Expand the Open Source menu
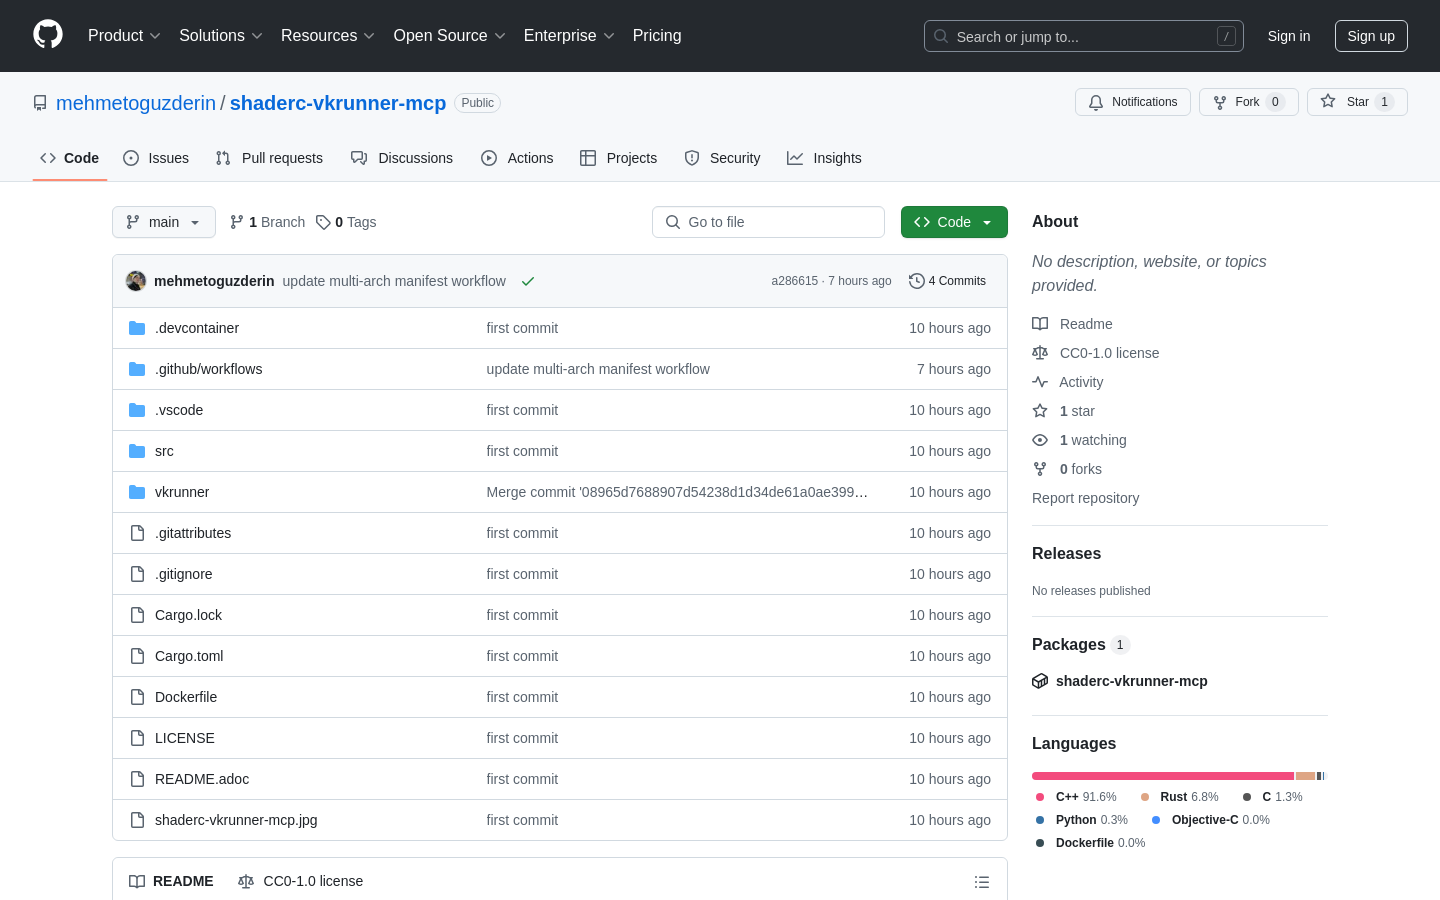 click(449, 36)
